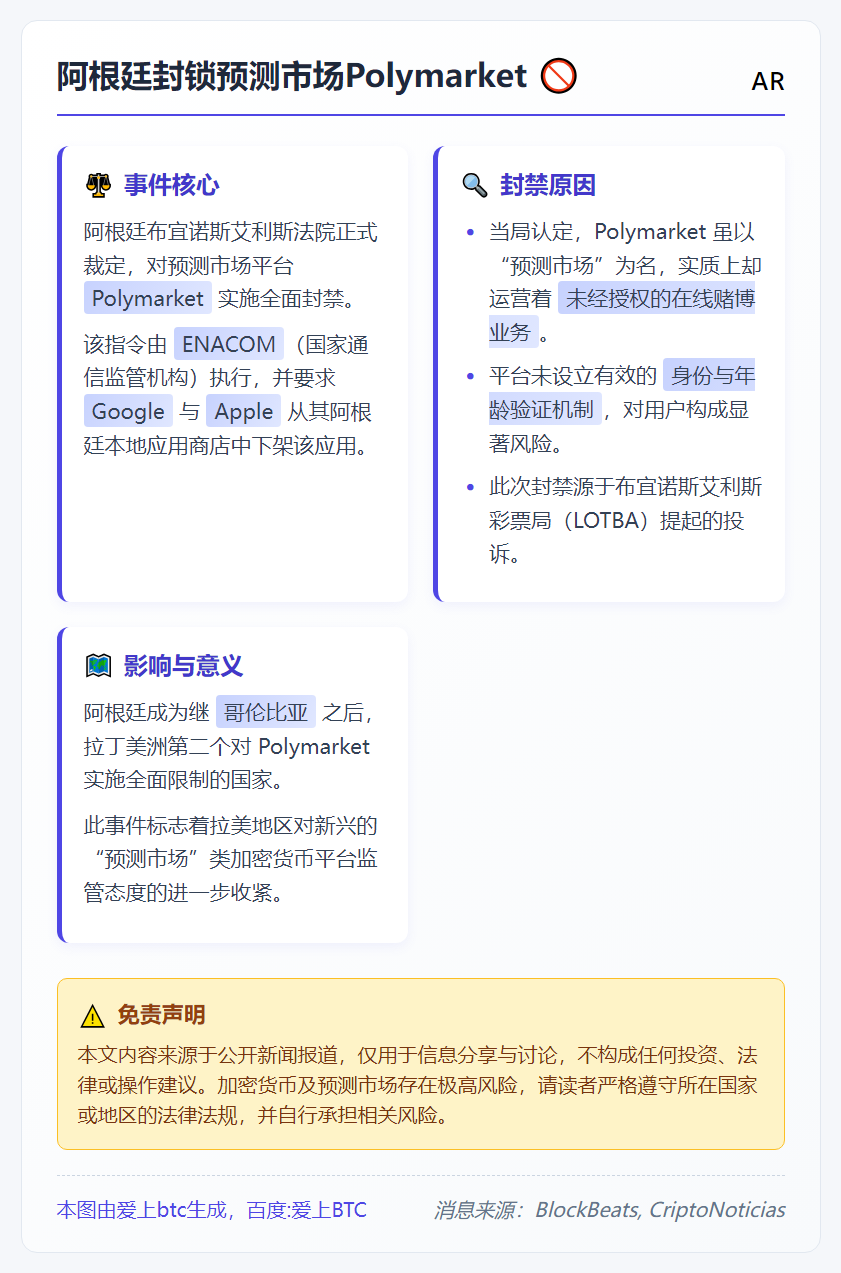Click the highlighted 哥伦比亚 tag
Image resolution: width=841 pixels, height=1273 pixels.
266,713
